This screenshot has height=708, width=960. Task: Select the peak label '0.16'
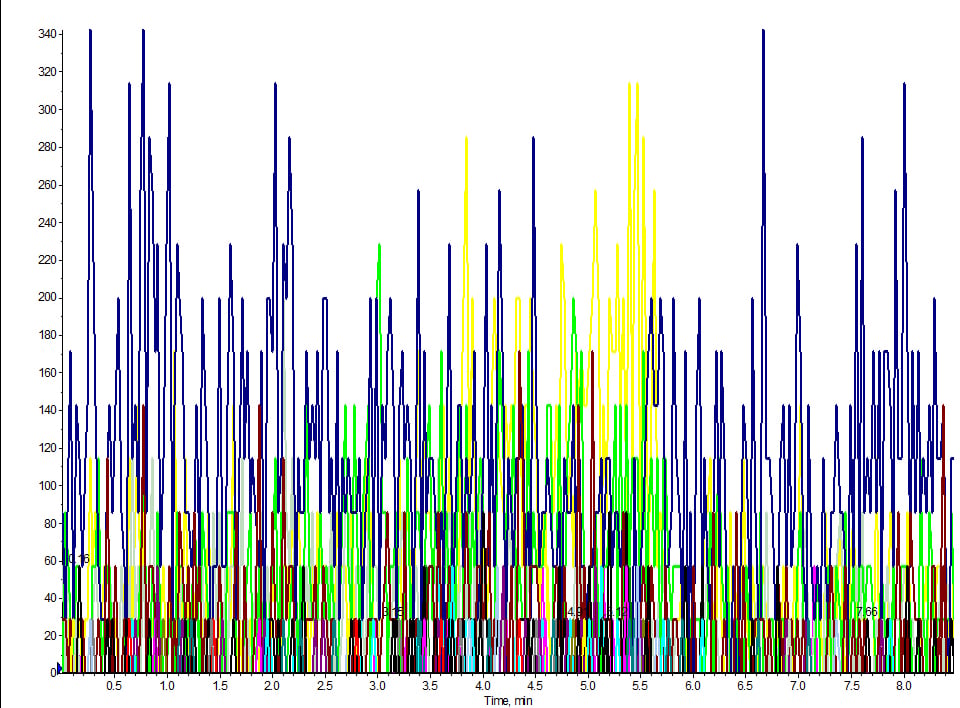[x=78, y=559]
